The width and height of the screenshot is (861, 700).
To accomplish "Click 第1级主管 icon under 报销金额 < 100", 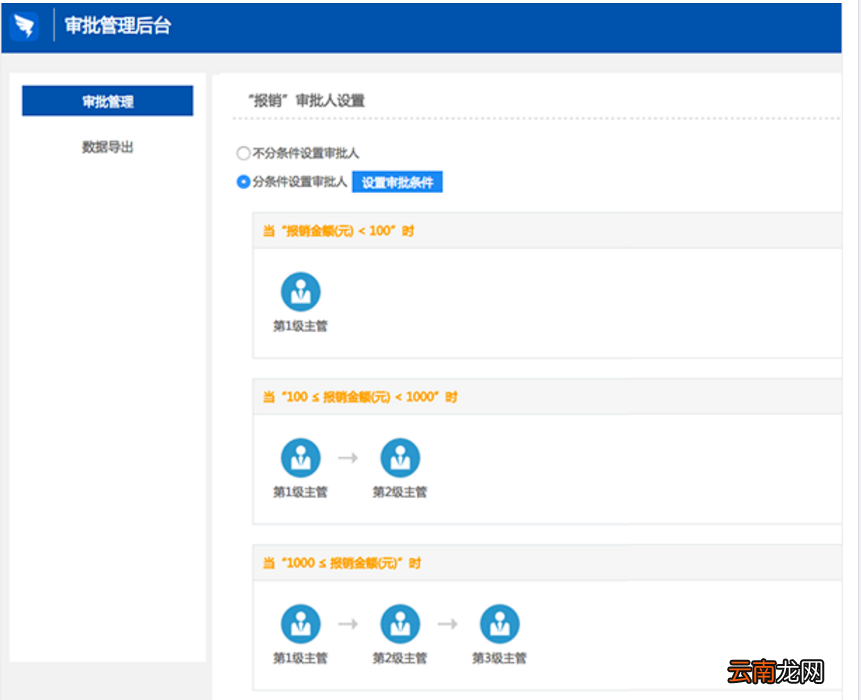I will (301, 292).
